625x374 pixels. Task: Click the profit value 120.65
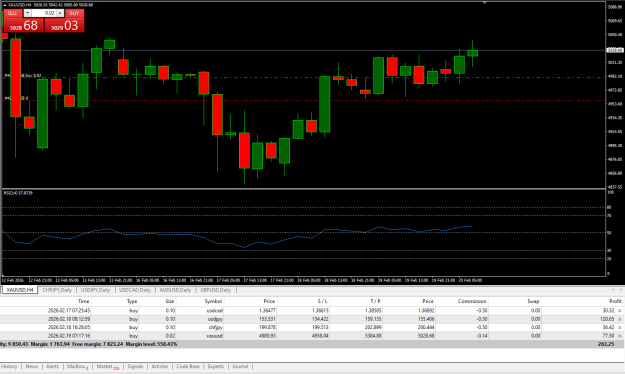607,319
